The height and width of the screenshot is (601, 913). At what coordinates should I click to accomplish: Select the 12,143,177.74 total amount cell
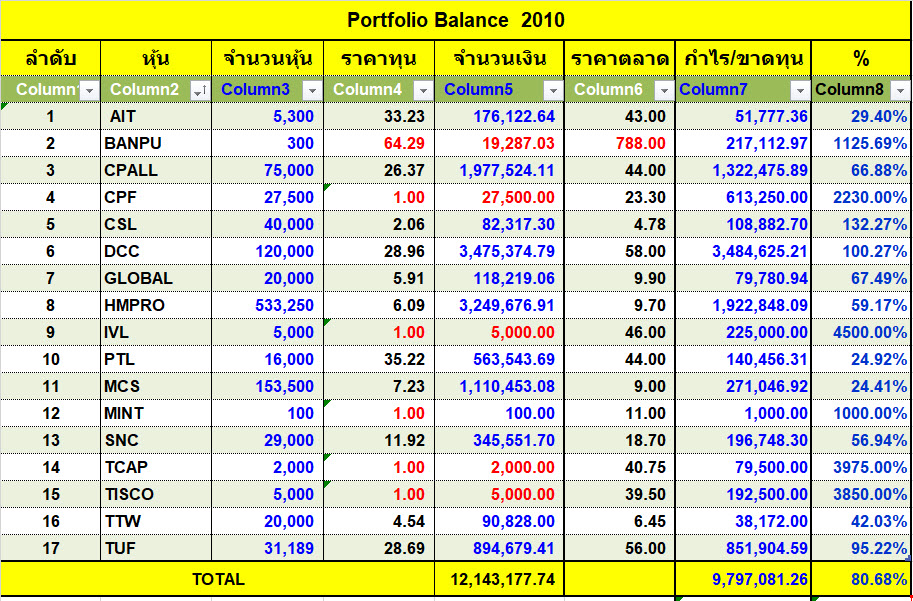[499, 579]
